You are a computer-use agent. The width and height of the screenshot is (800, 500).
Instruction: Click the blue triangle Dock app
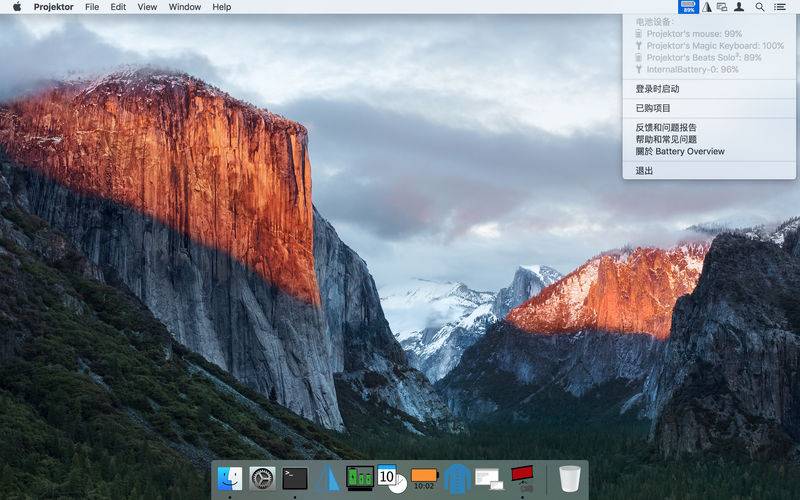point(328,479)
